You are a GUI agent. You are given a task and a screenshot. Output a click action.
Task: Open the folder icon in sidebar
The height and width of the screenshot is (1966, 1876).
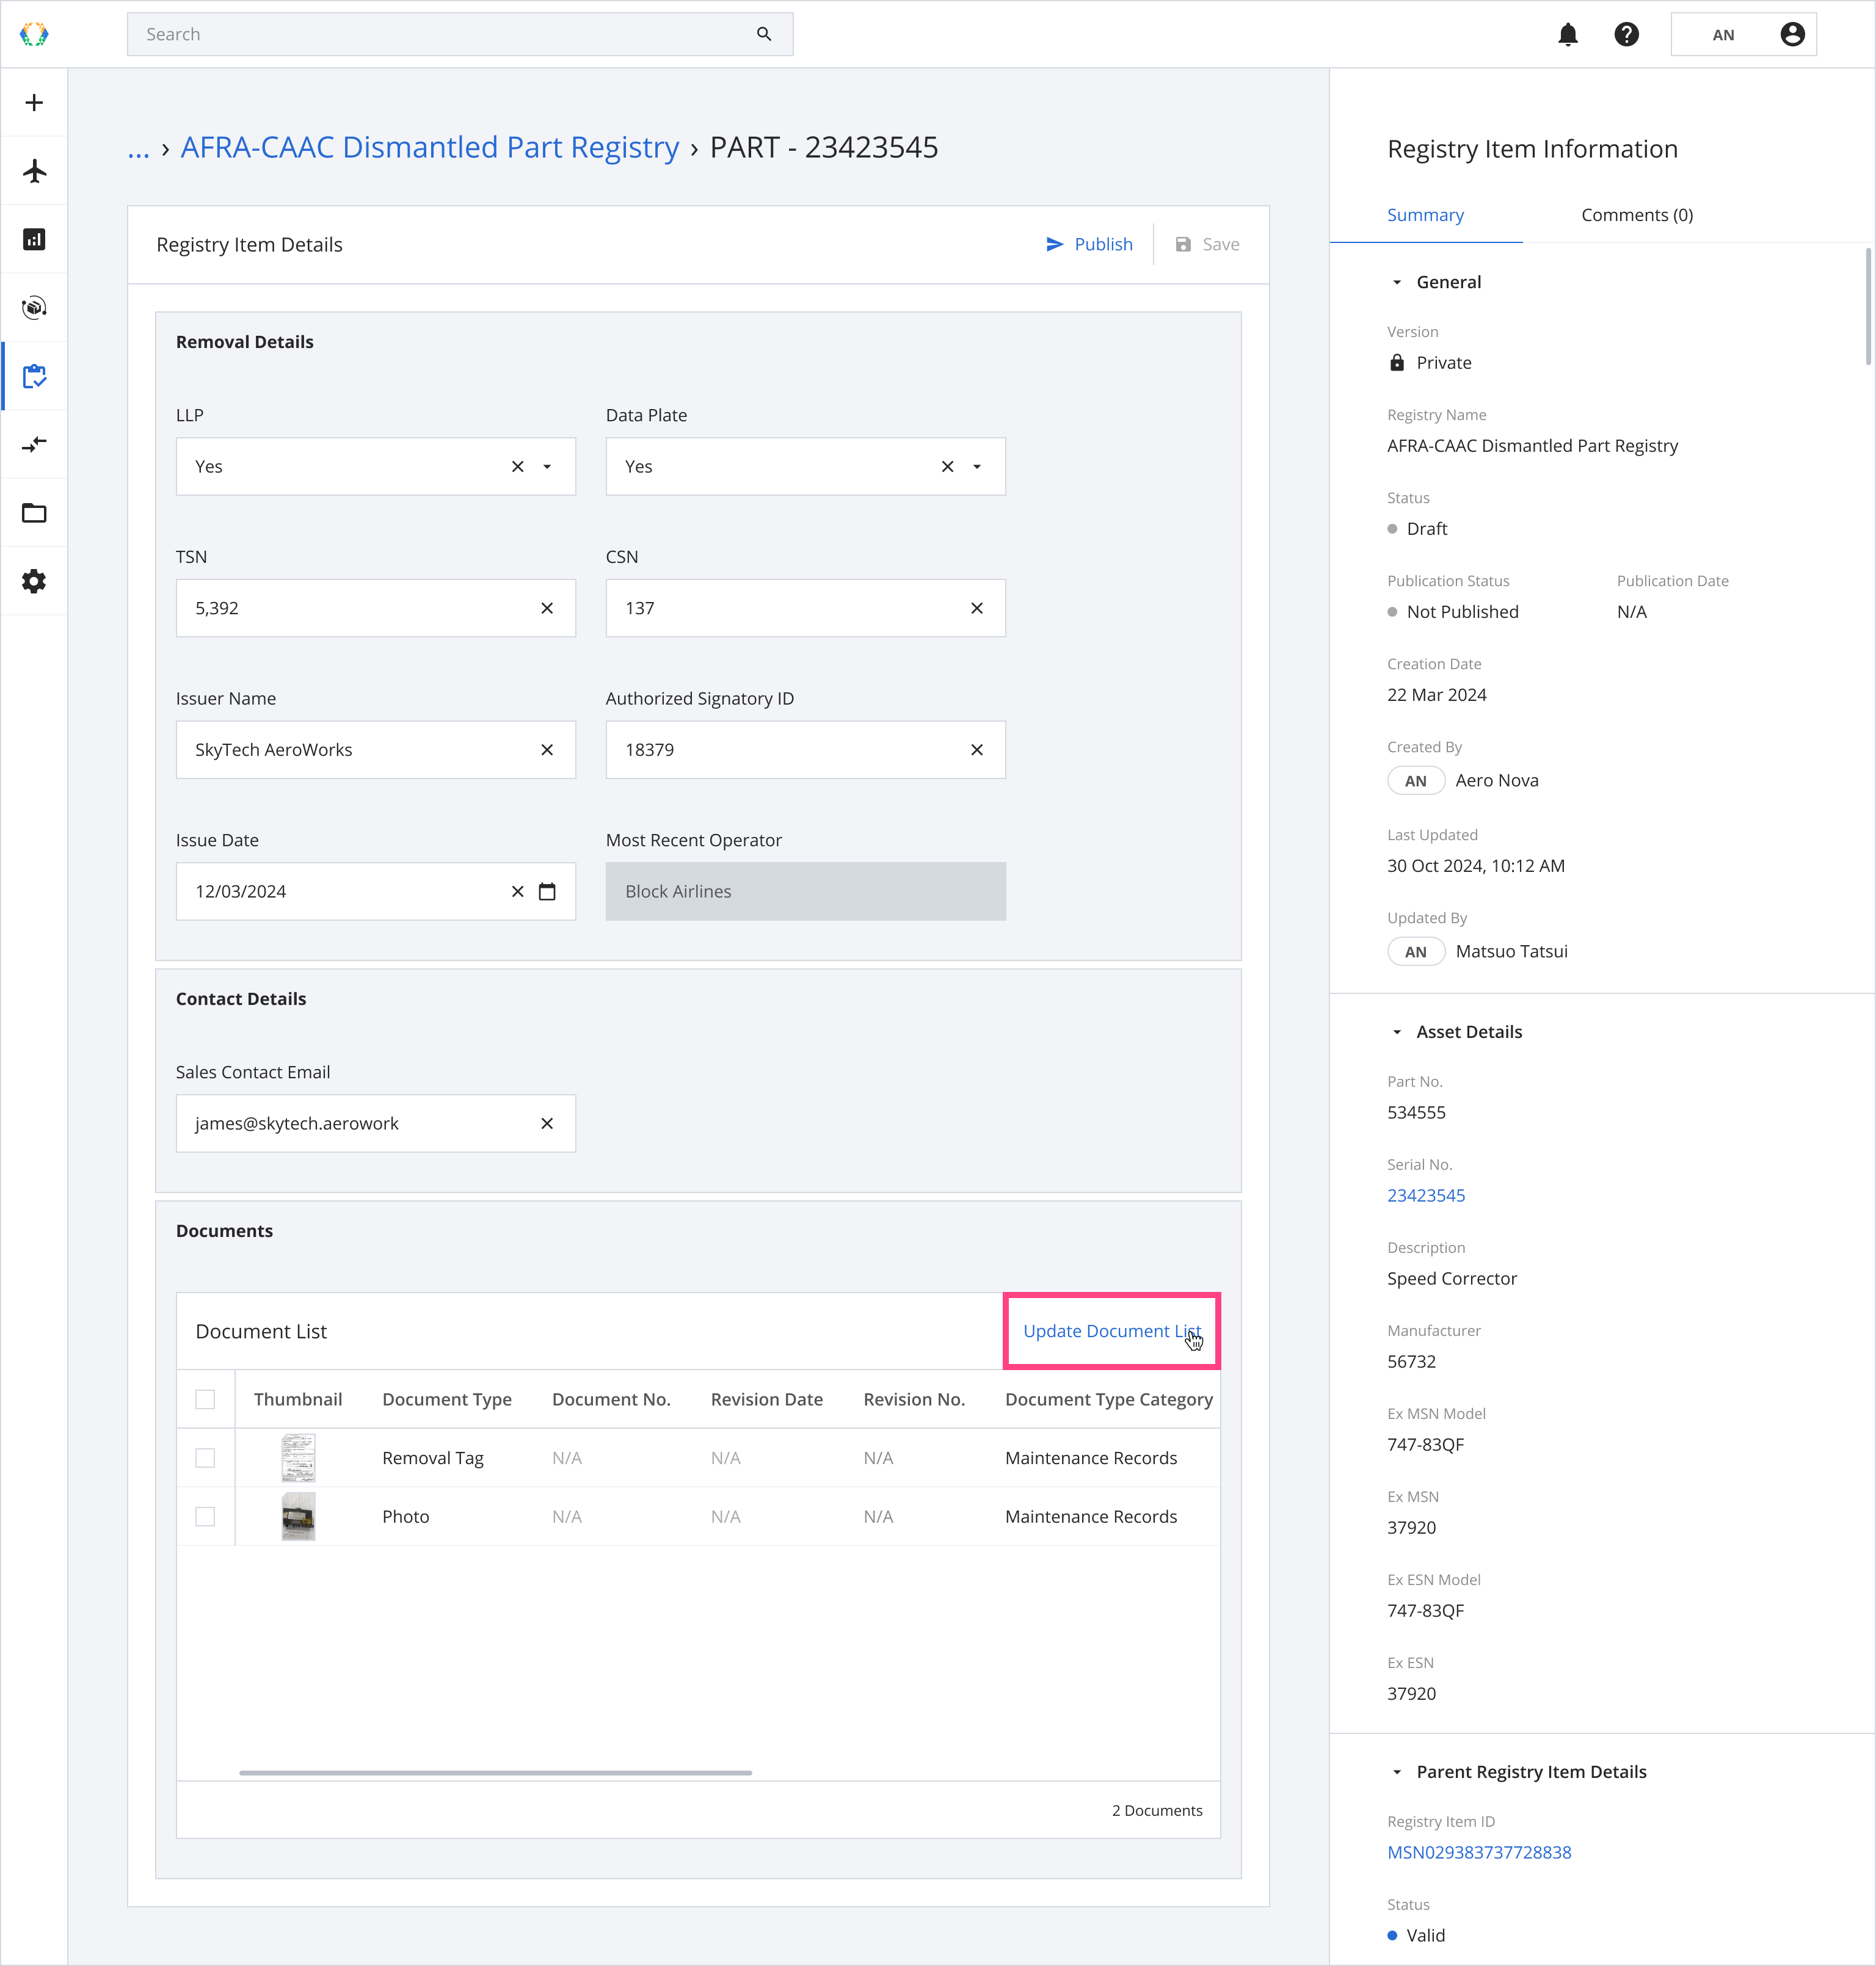point(34,513)
